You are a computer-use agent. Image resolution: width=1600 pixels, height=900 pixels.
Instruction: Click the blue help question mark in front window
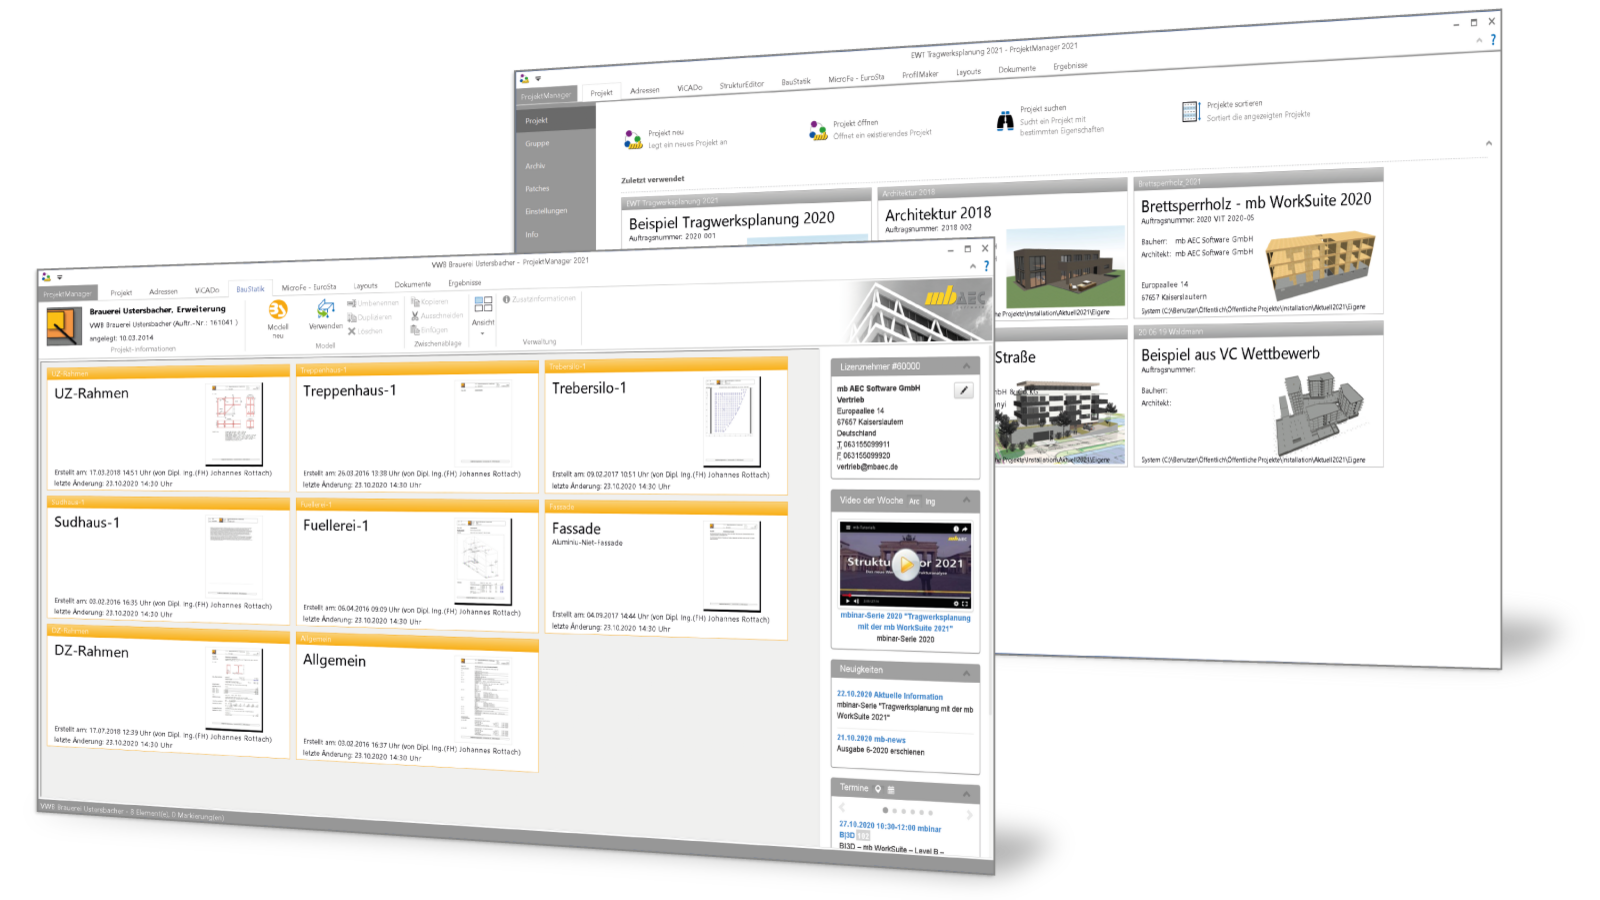986,266
